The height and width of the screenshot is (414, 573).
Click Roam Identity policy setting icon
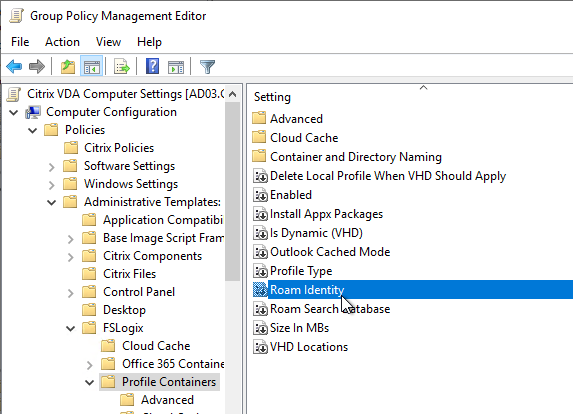click(260, 290)
